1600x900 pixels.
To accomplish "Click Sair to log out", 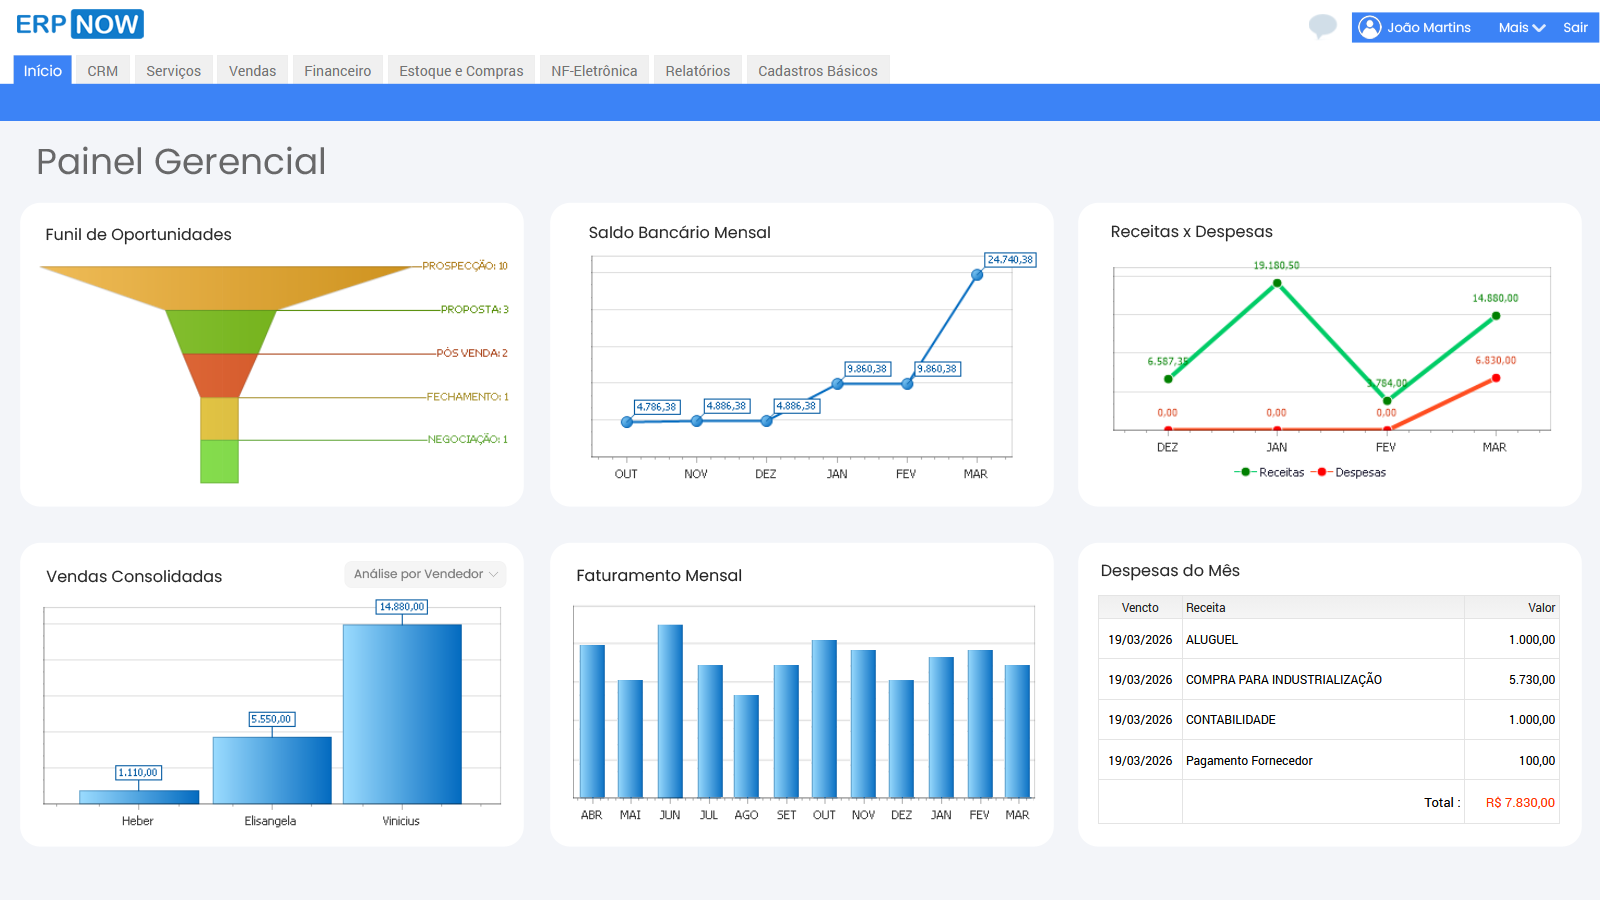I will [1575, 28].
